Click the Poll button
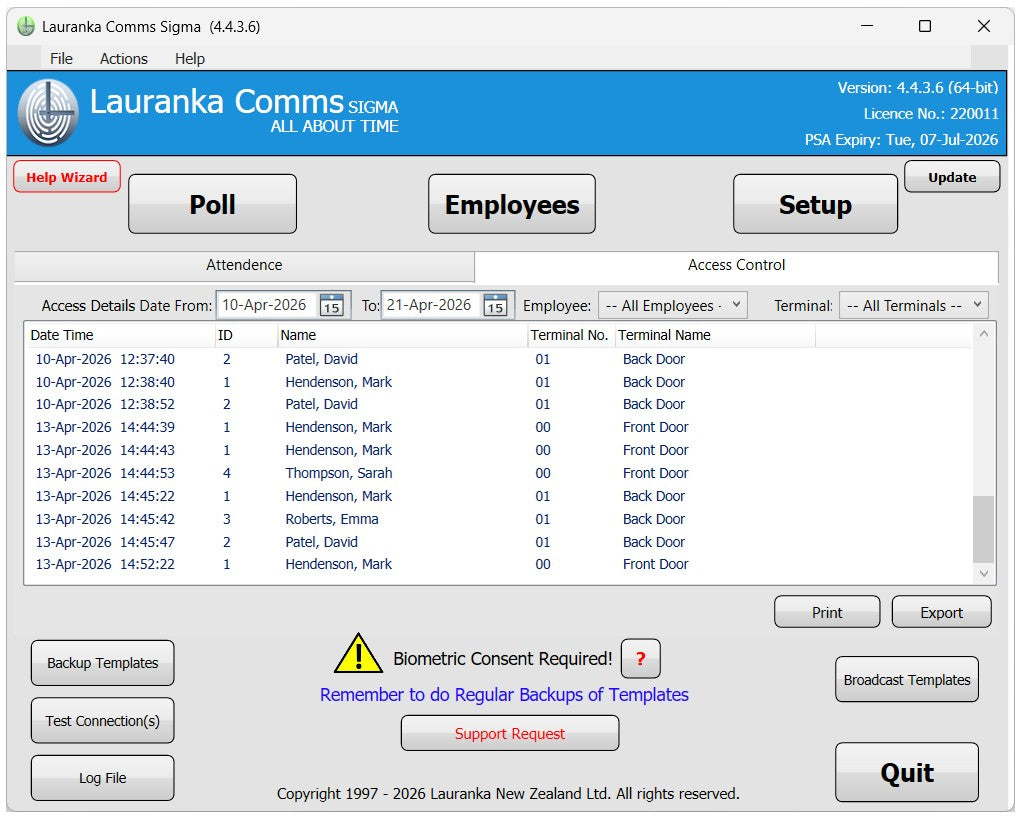Image resolution: width=1021 pixels, height=819 pixels. (212, 204)
